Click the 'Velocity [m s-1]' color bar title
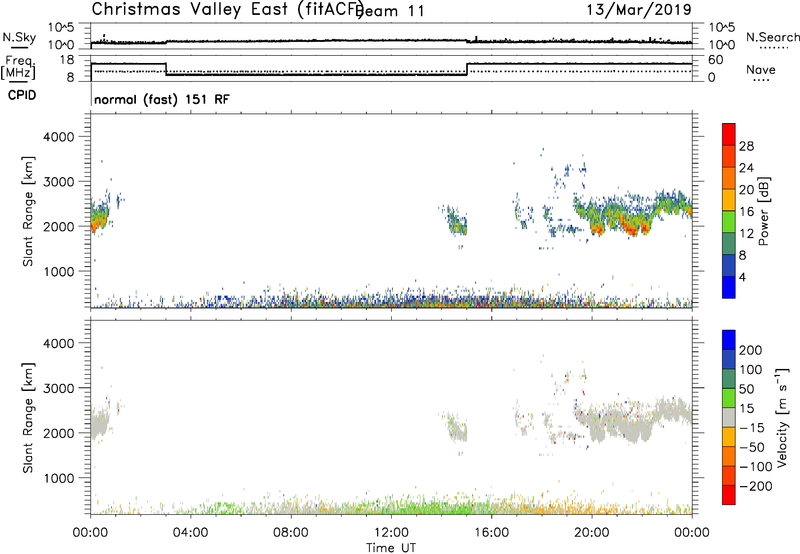 [x=781, y=417]
